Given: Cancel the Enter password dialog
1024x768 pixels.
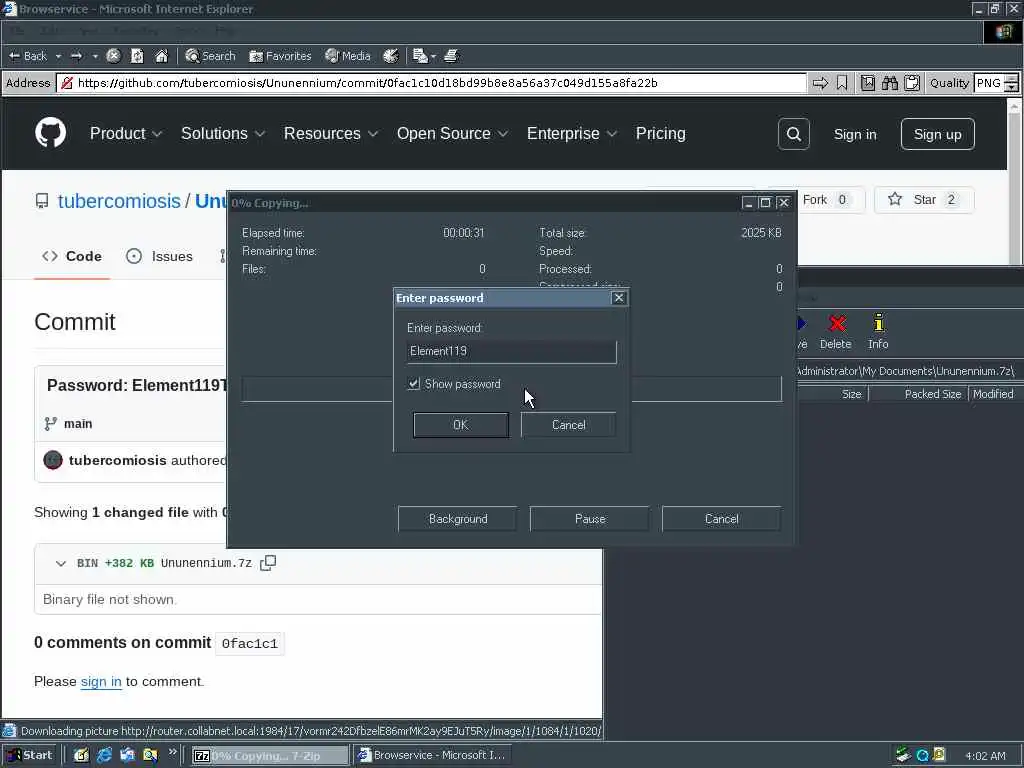Looking at the screenshot, I should pos(568,424).
